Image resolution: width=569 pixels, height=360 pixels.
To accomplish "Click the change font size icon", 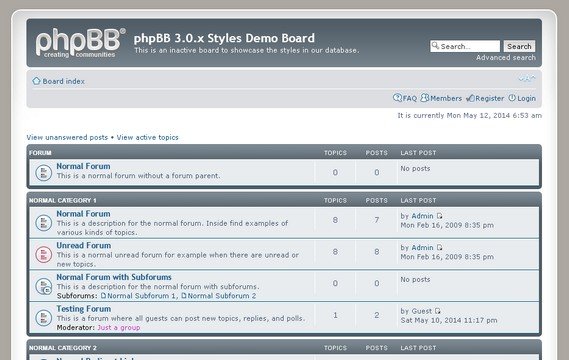I will point(527,78).
